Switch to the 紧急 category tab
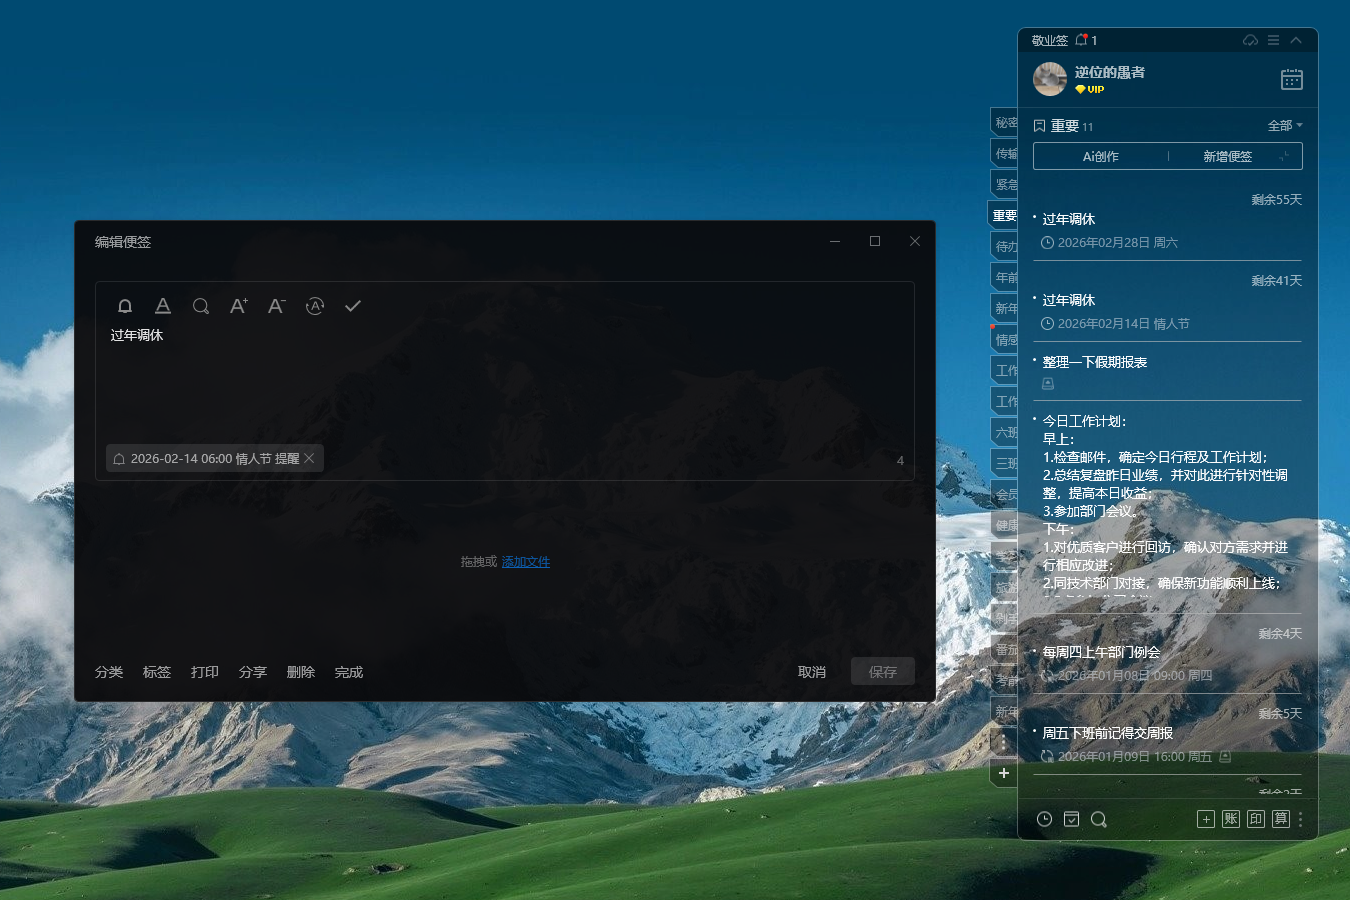 pyautogui.click(x=1005, y=185)
